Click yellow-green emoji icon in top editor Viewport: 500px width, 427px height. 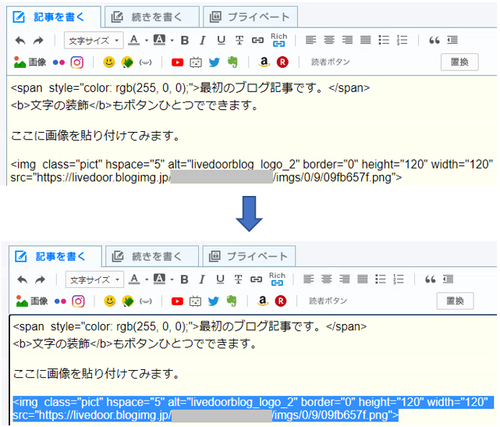click(127, 62)
